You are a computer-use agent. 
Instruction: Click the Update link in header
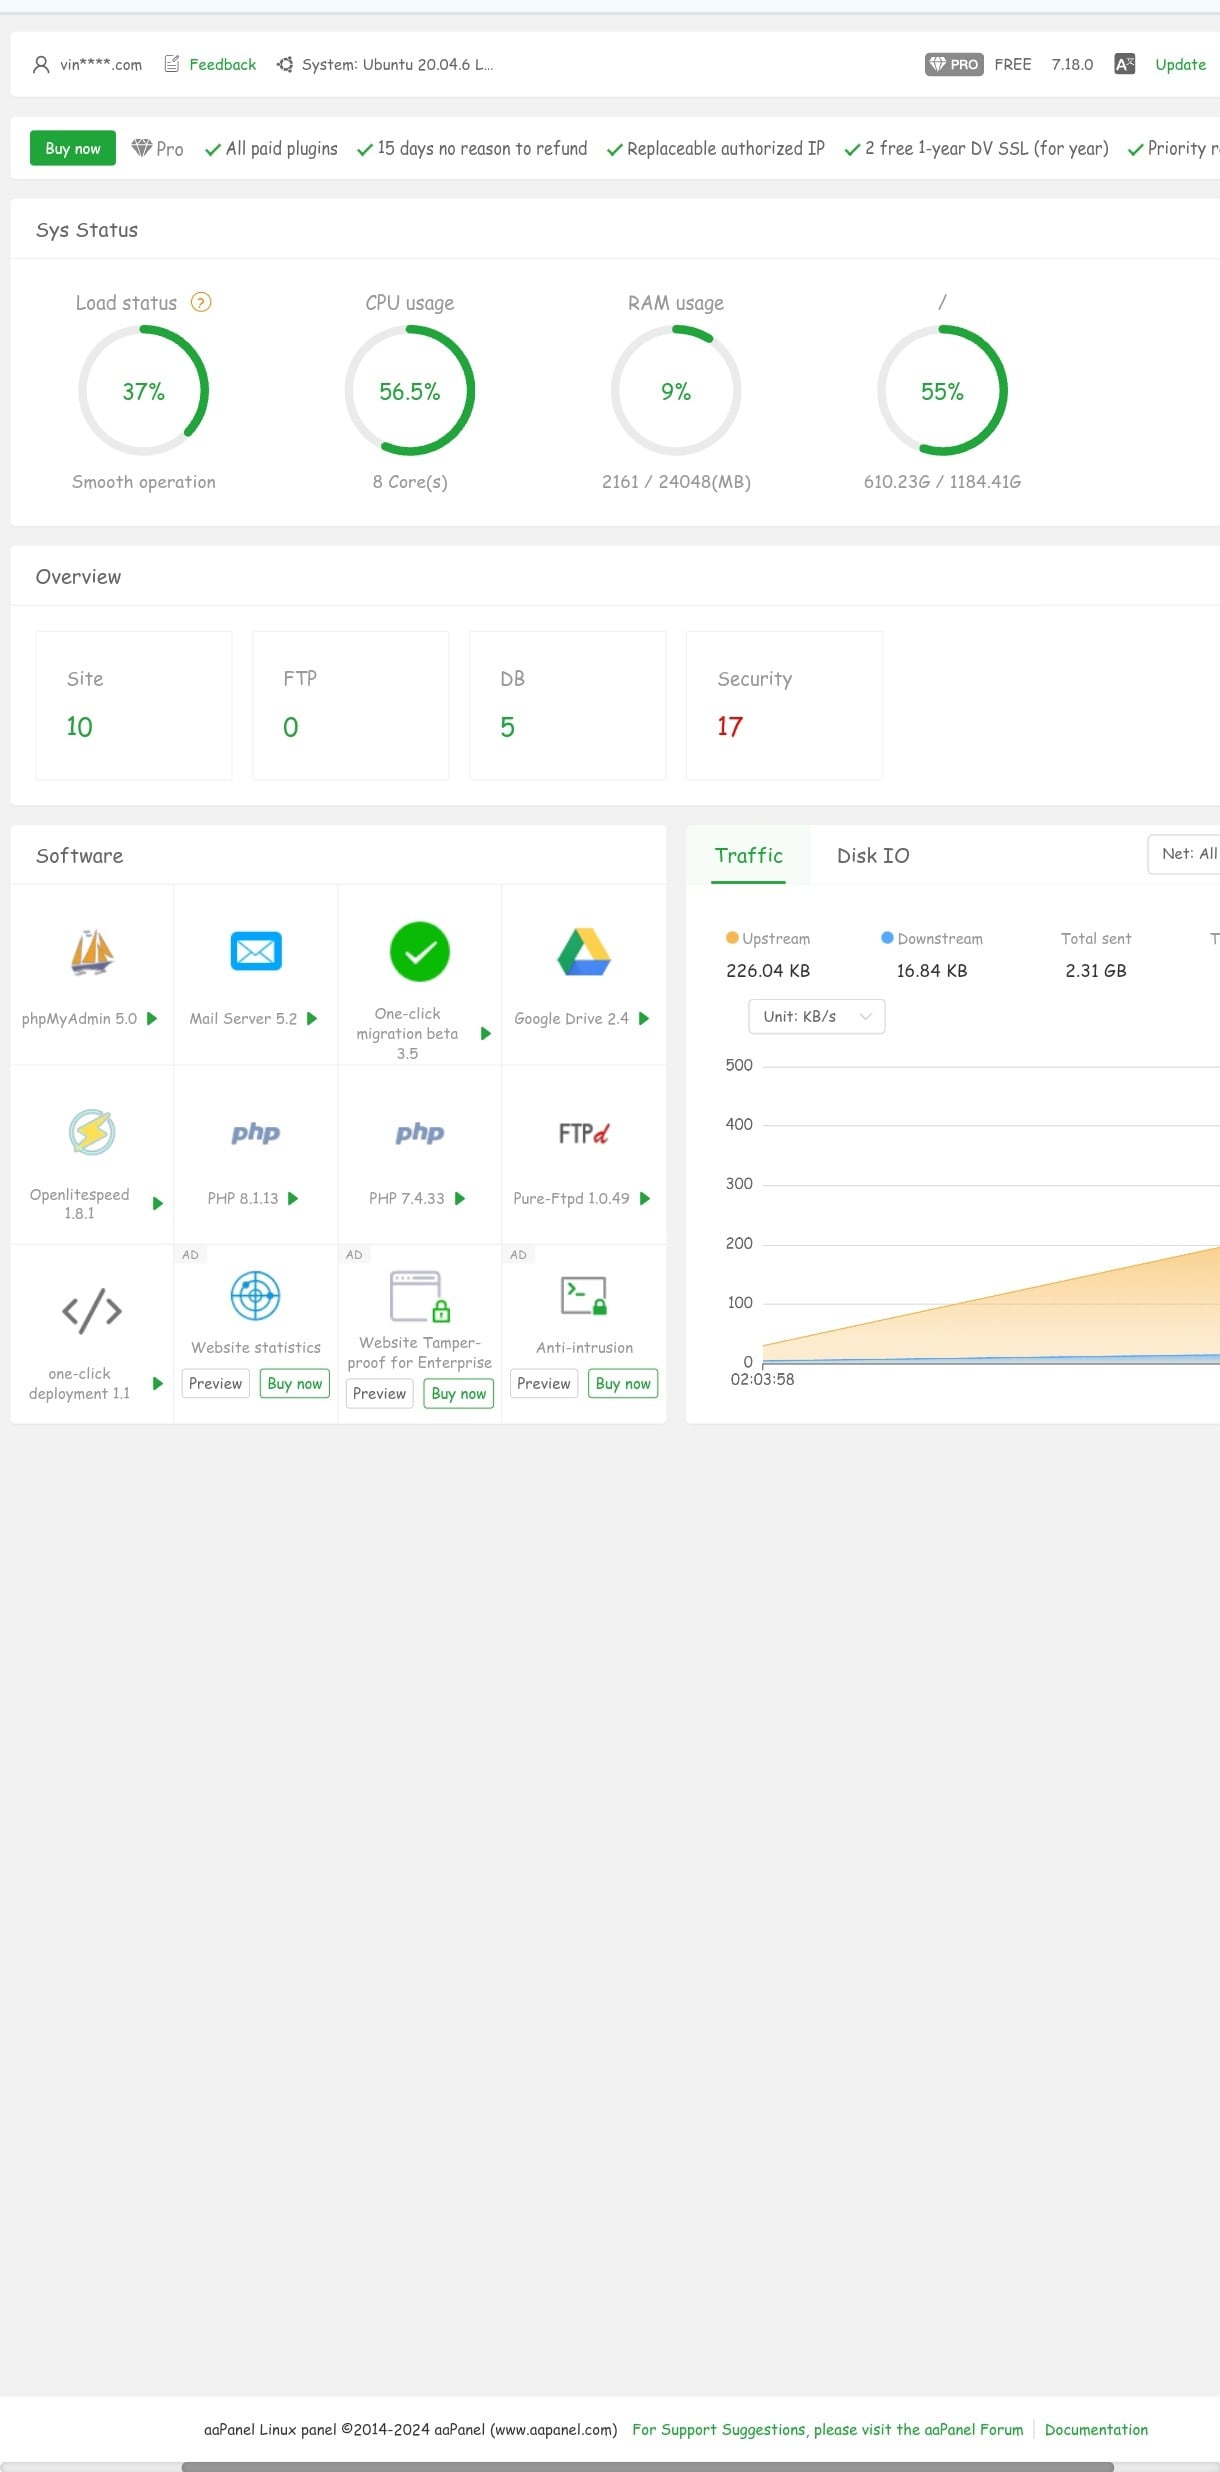tap(1180, 64)
